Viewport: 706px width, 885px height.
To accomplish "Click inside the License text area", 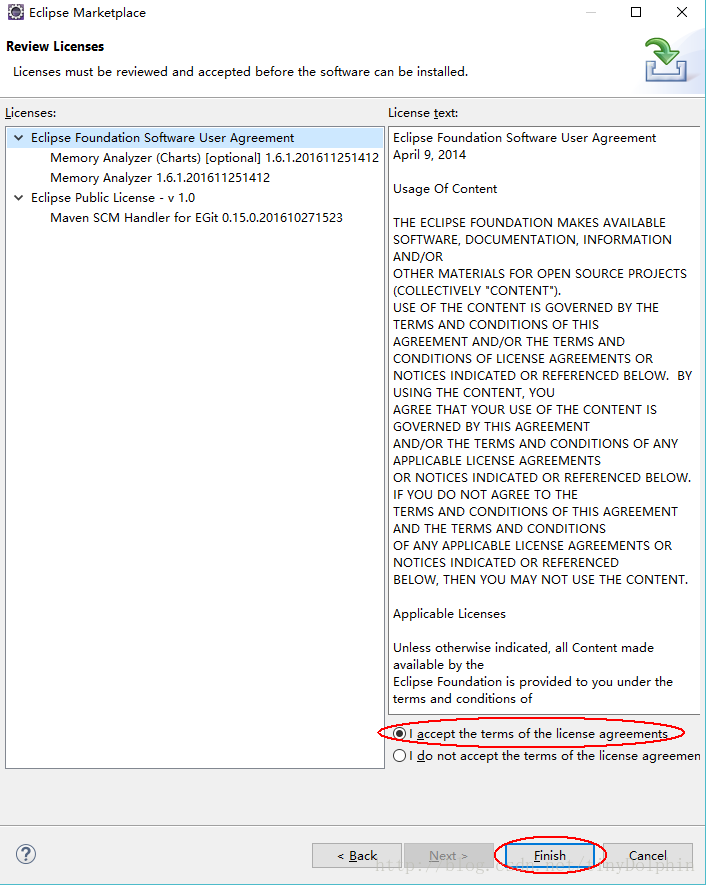I will click(x=544, y=420).
